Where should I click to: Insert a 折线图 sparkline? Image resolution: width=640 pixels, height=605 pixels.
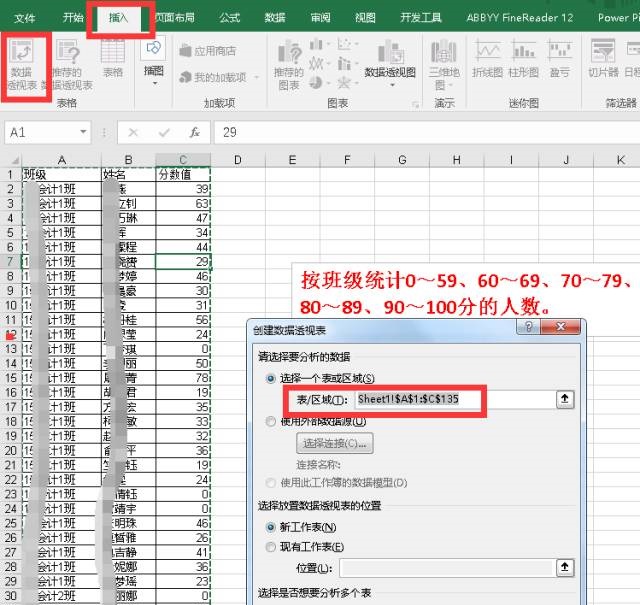point(487,59)
